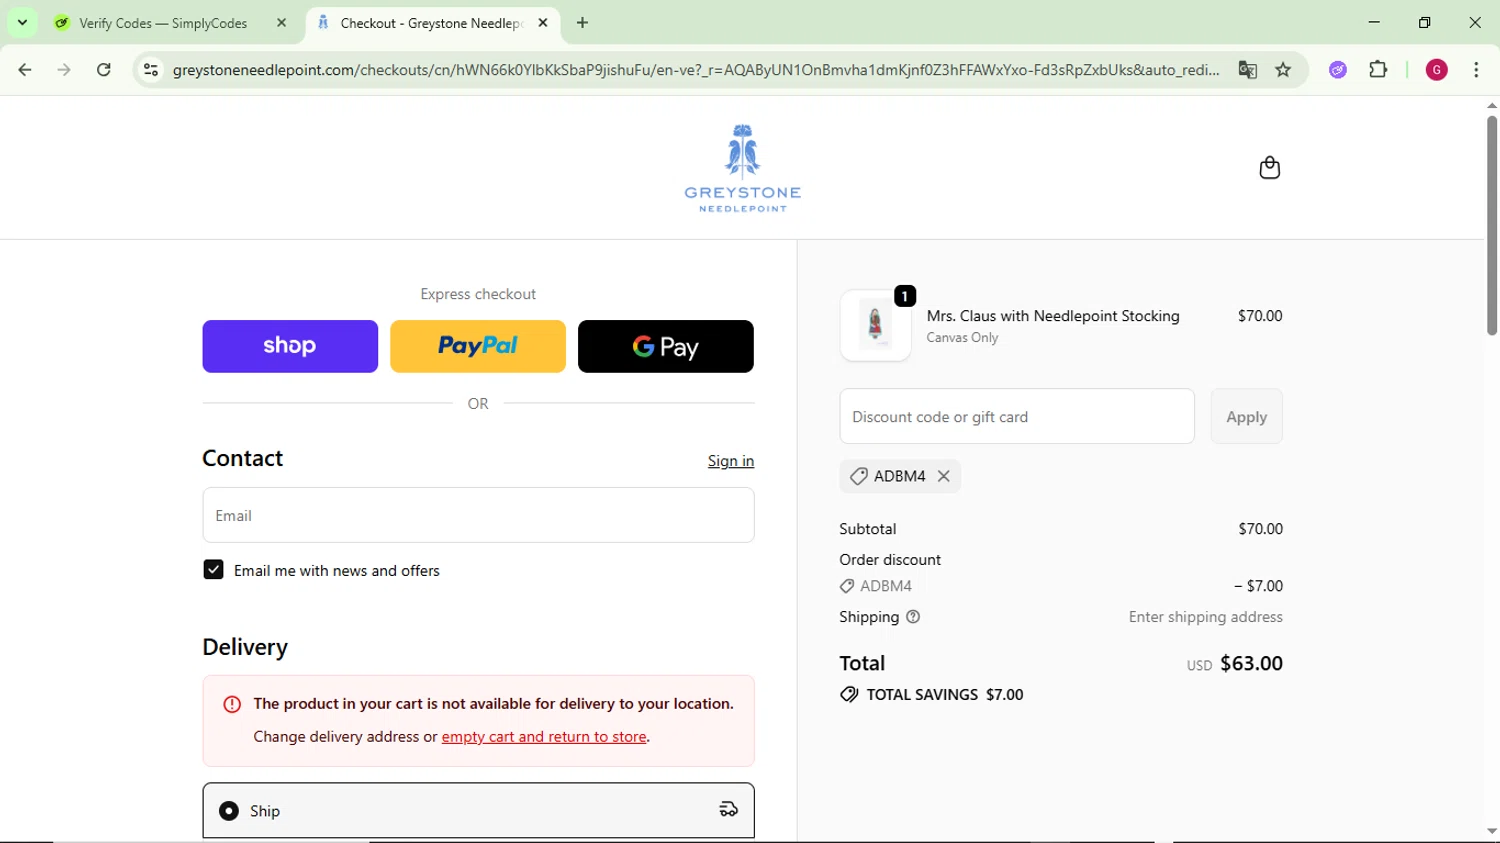Reload the checkout page
The height and width of the screenshot is (843, 1500).
coord(104,70)
